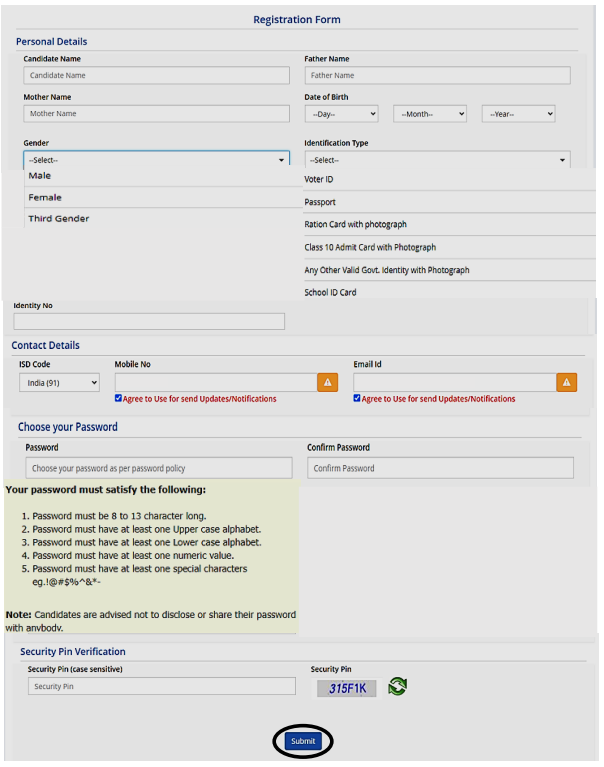Select Voter ID from identification list
The image size is (604, 767).
pos(319,179)
